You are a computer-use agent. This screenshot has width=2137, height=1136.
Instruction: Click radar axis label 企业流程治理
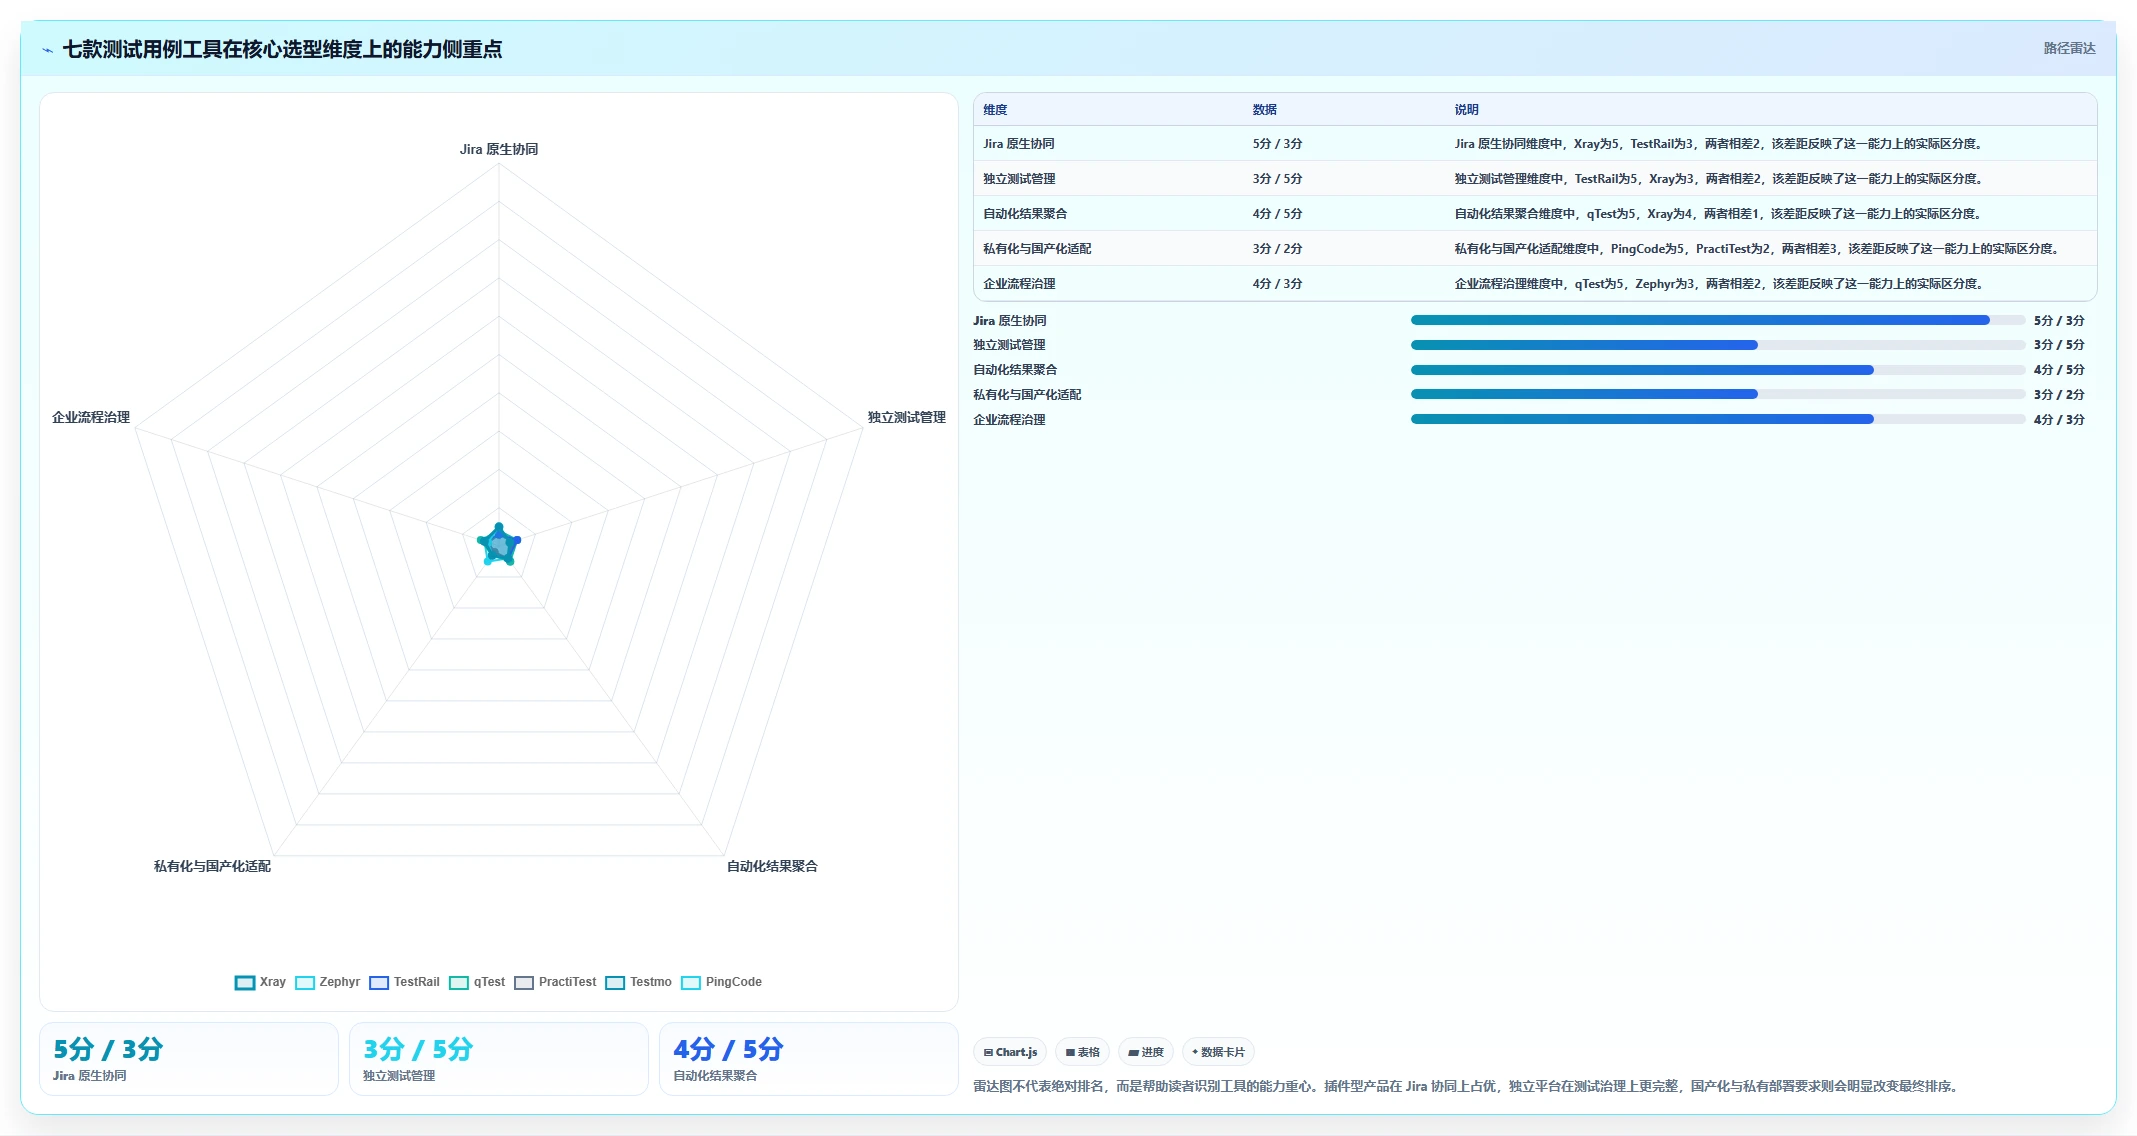tap(91, 417)
